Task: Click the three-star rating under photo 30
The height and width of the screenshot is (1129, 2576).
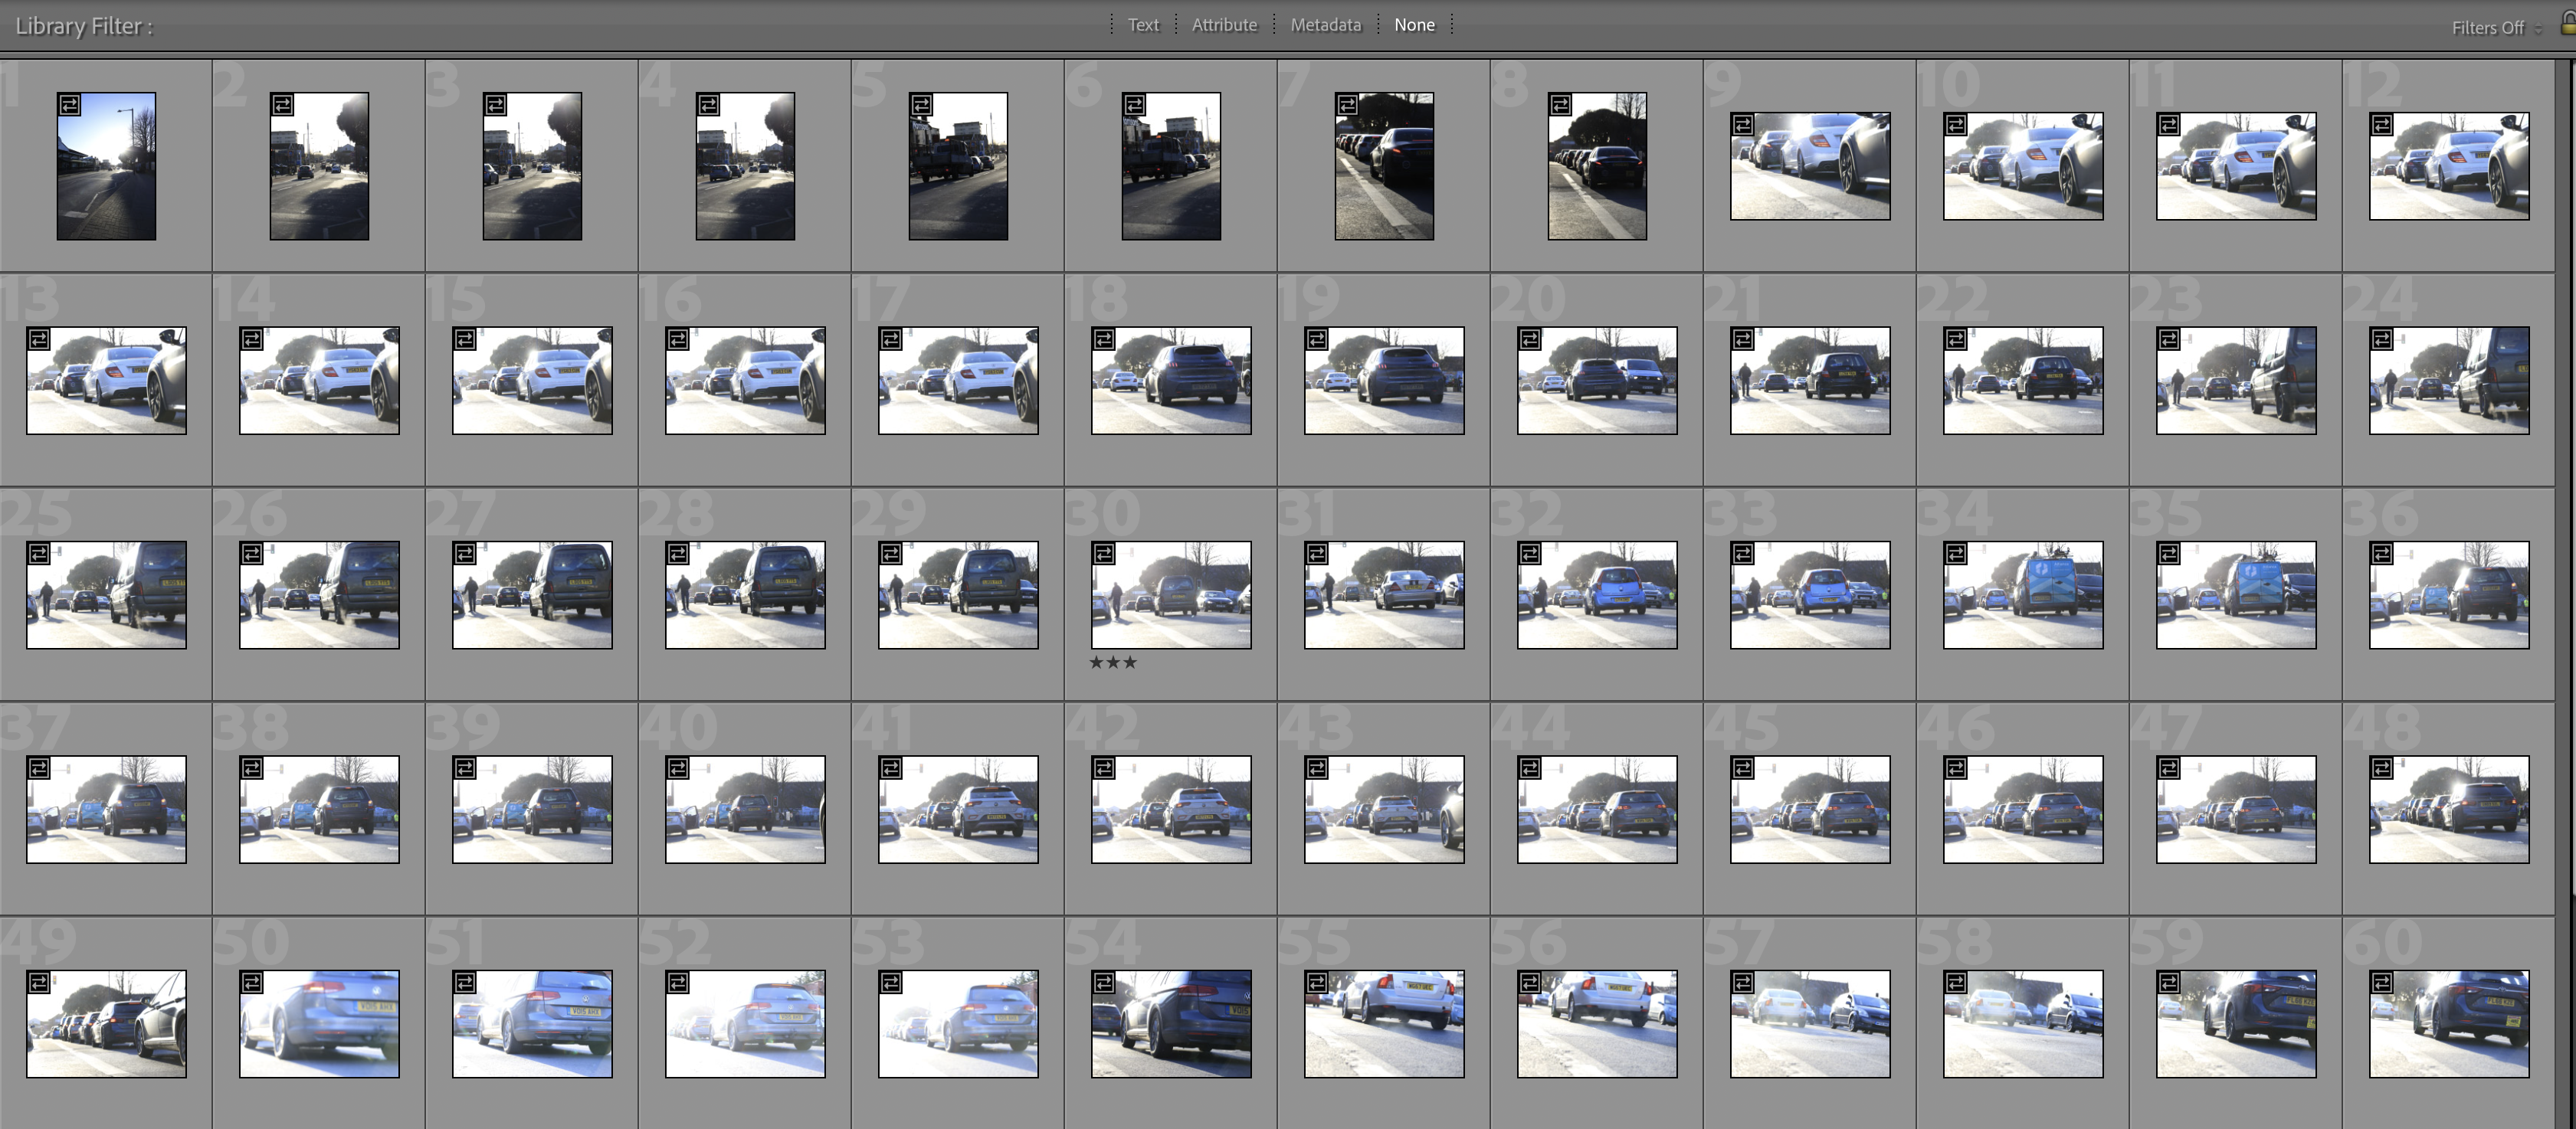Action: [x=1112, y=662]
